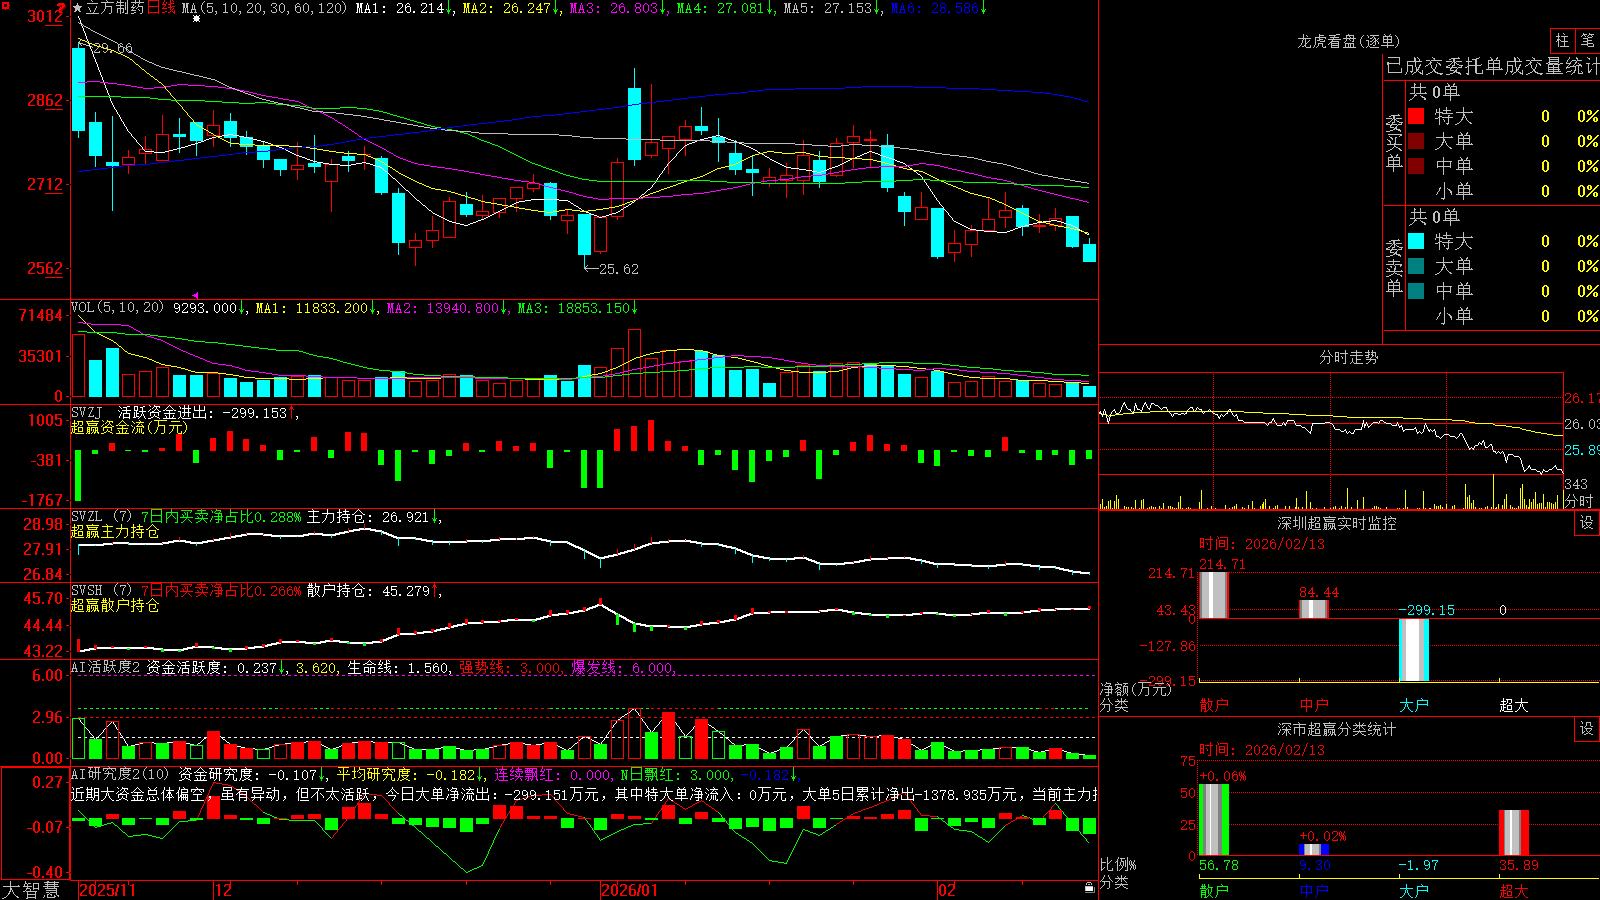The width and height of the screenshot is (1600, 900).
Task: Click the VOL(5,10,20) indicator label
Action: click(x=117, y=308)
